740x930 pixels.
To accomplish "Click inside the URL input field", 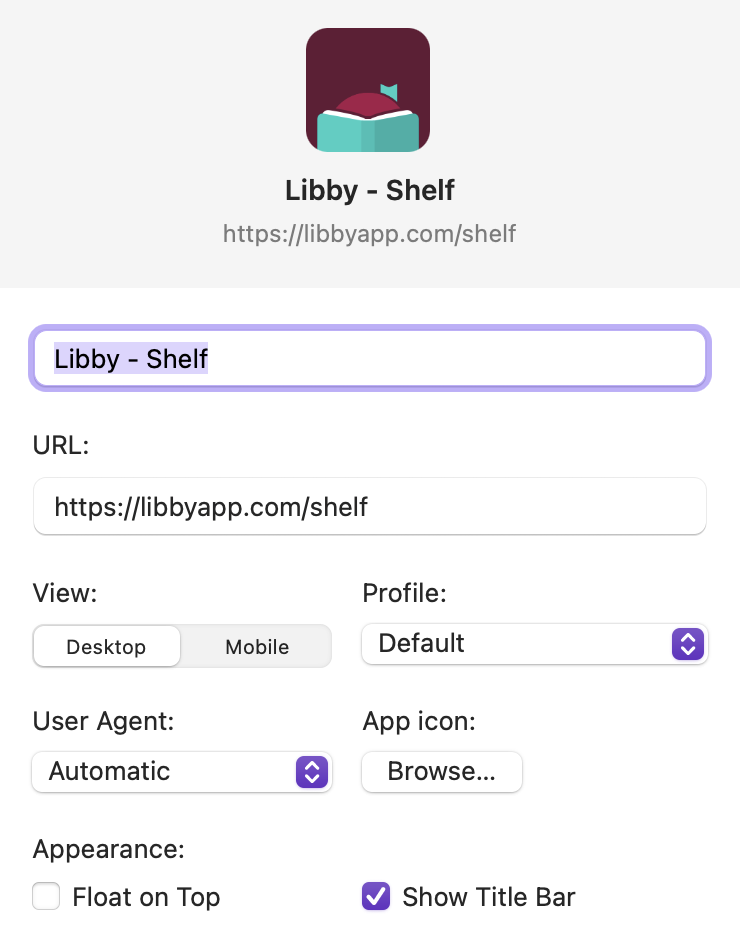I will click(x=369, y=506).
